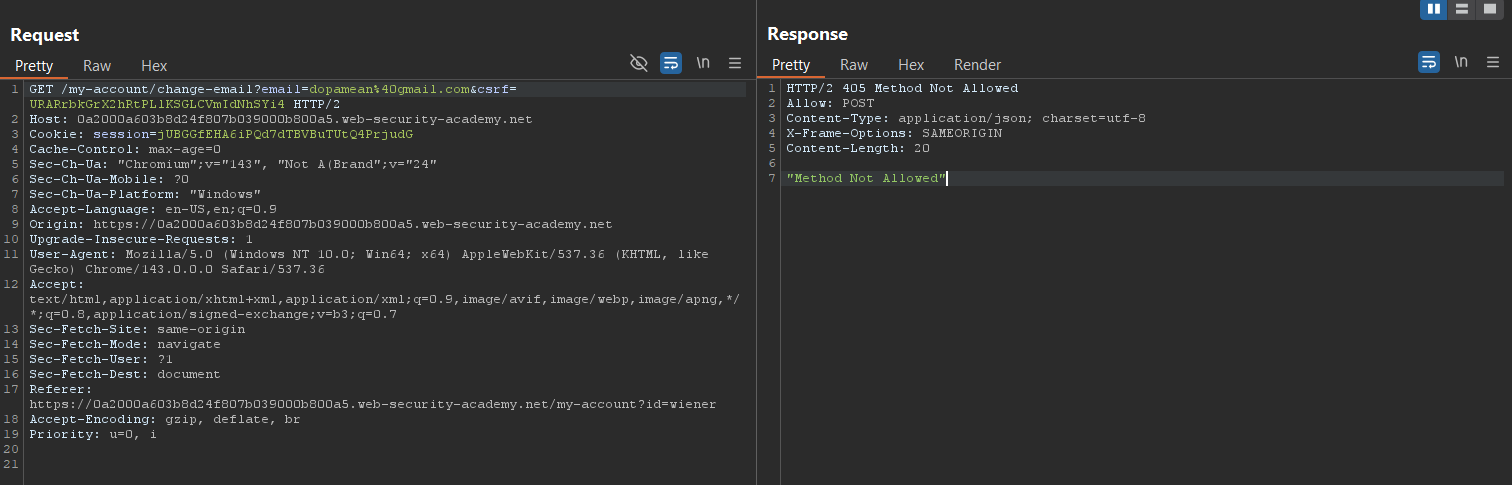Select side-by-side split layout icon
Viewport: 1512px width, 485px height.
(1435, 9)
